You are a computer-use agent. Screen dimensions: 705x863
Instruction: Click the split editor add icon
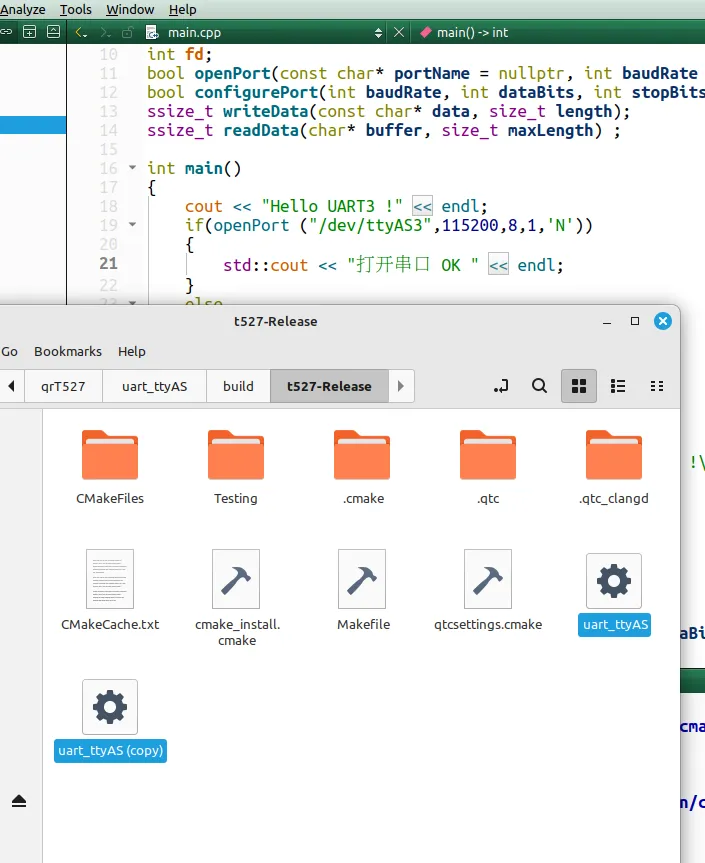coord(30,32)
